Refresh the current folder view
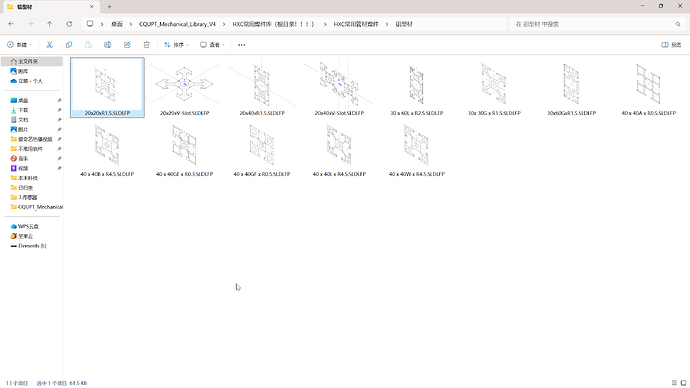Image resolution: width=690 pixels, height=388 pixels. click(x=69, y=24)
